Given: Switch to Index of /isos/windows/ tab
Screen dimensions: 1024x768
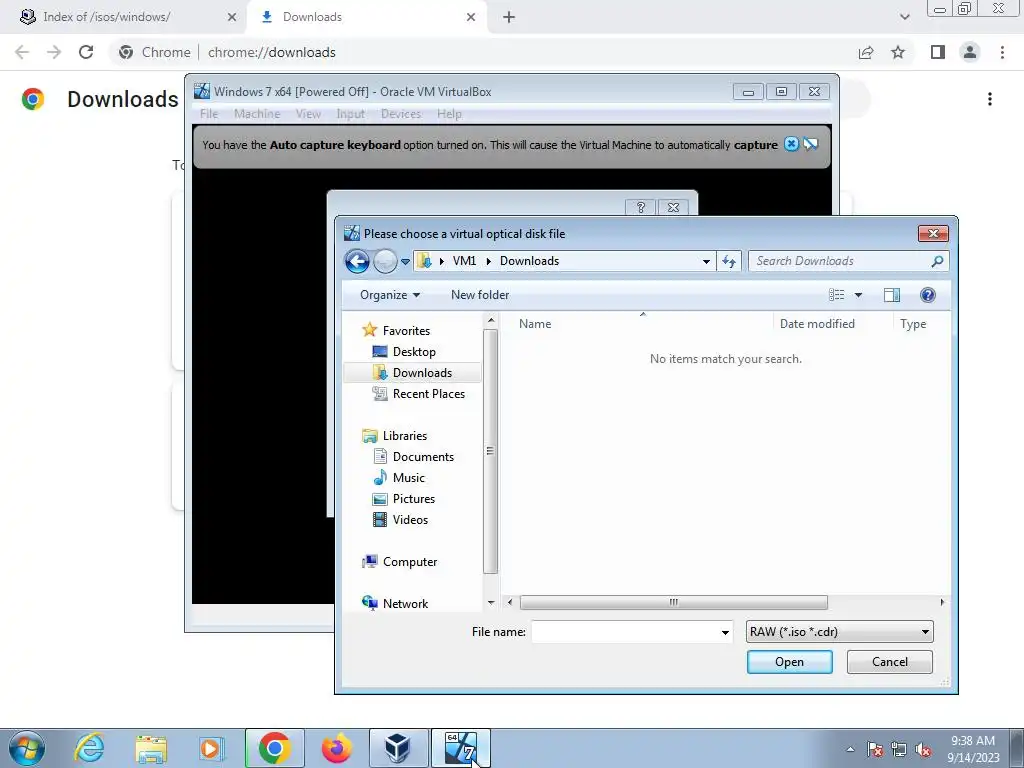Looking at the screenshot, I should pyautogui.click(x=106, y=17).
